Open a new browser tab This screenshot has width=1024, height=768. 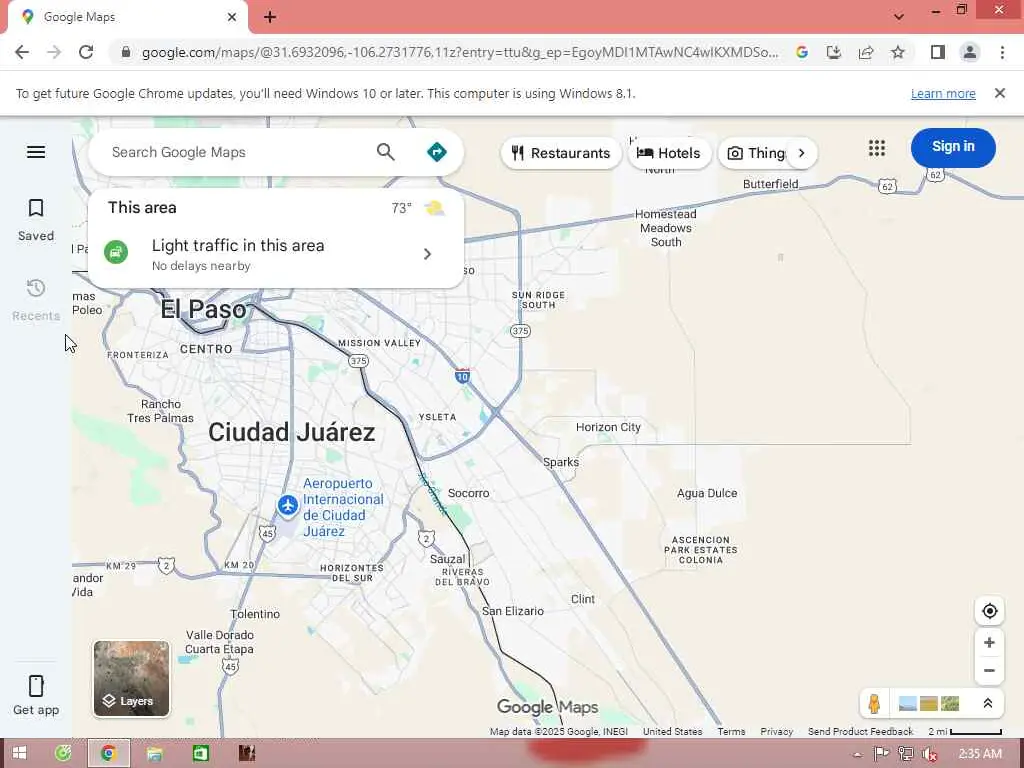coord(270,17)
